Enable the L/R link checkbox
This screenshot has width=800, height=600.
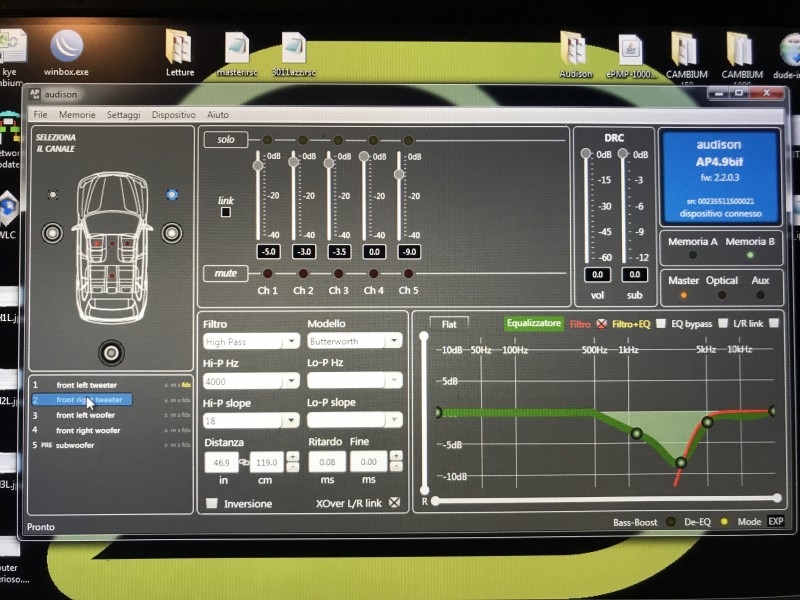(774, 323)
